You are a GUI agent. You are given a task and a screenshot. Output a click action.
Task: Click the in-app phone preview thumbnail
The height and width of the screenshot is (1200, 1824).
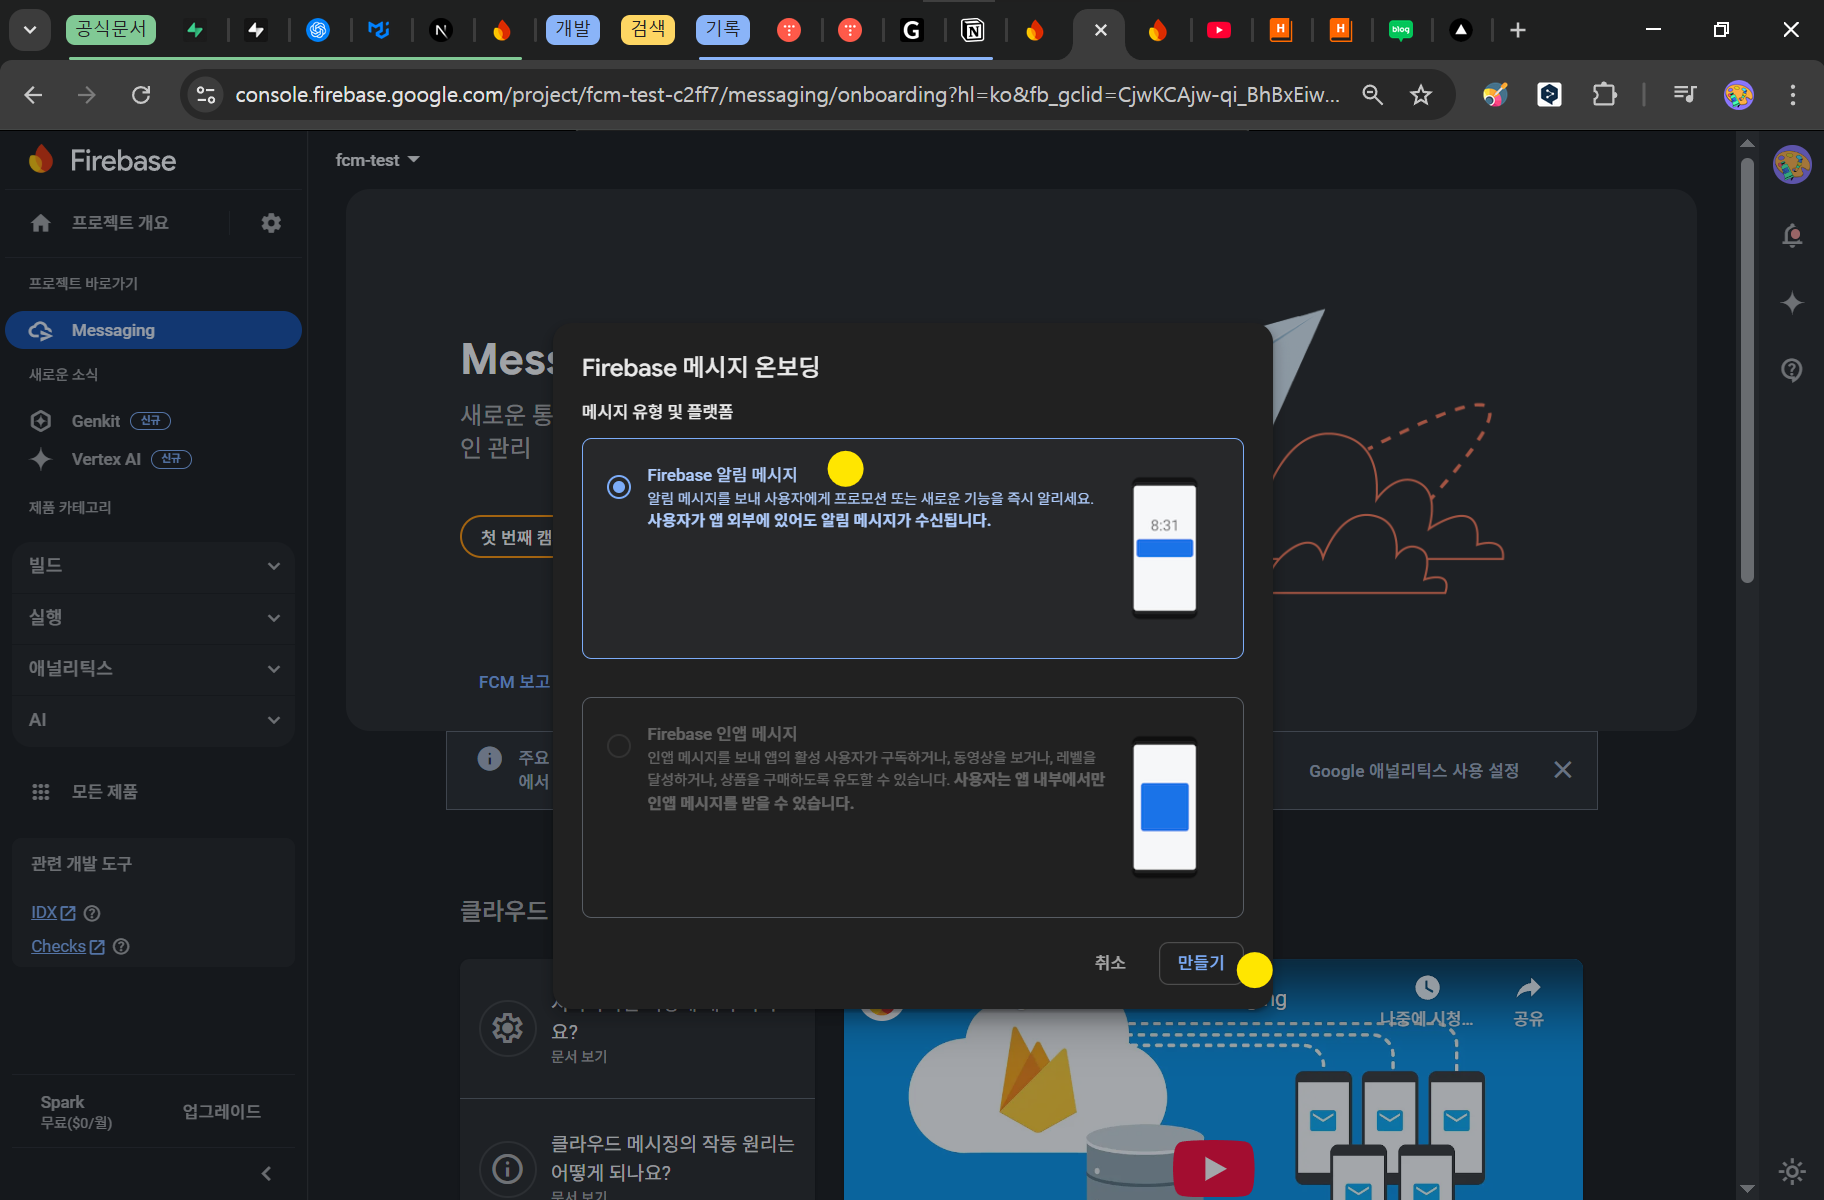[1165, 807]
